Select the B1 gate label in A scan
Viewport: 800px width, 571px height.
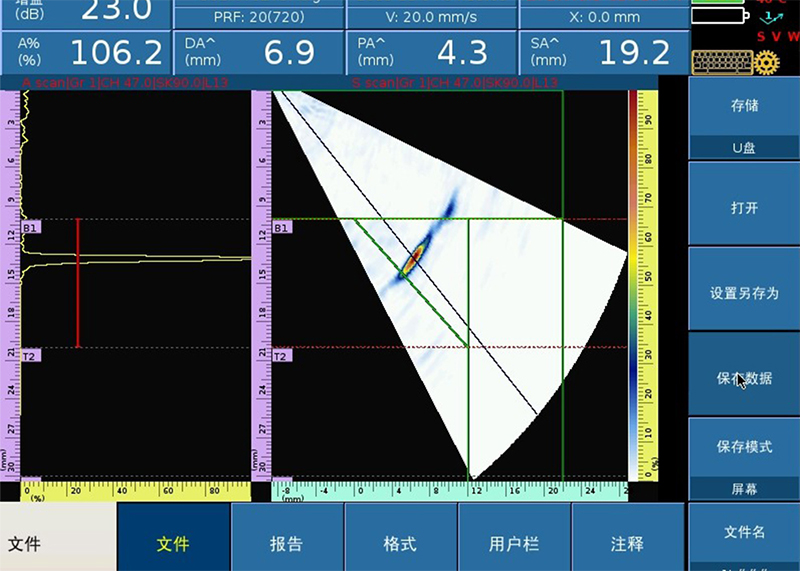click(x=31, y=228)
